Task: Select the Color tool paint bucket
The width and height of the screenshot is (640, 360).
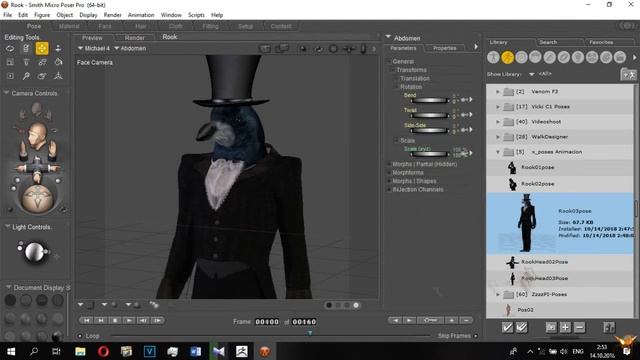Action: click(x=58, y=62)
